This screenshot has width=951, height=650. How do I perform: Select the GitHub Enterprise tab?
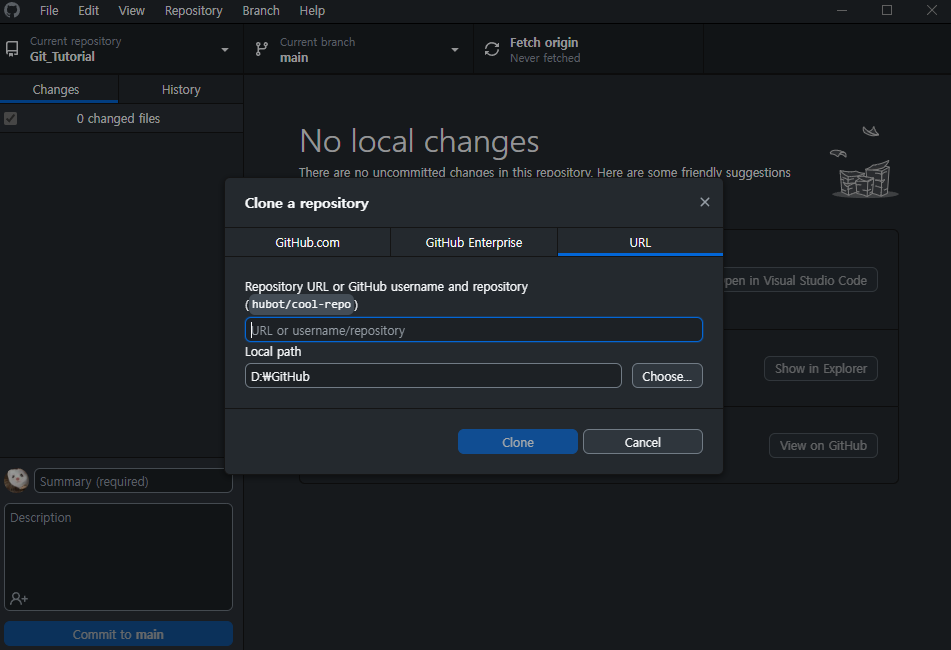click(x=474, y=242)
